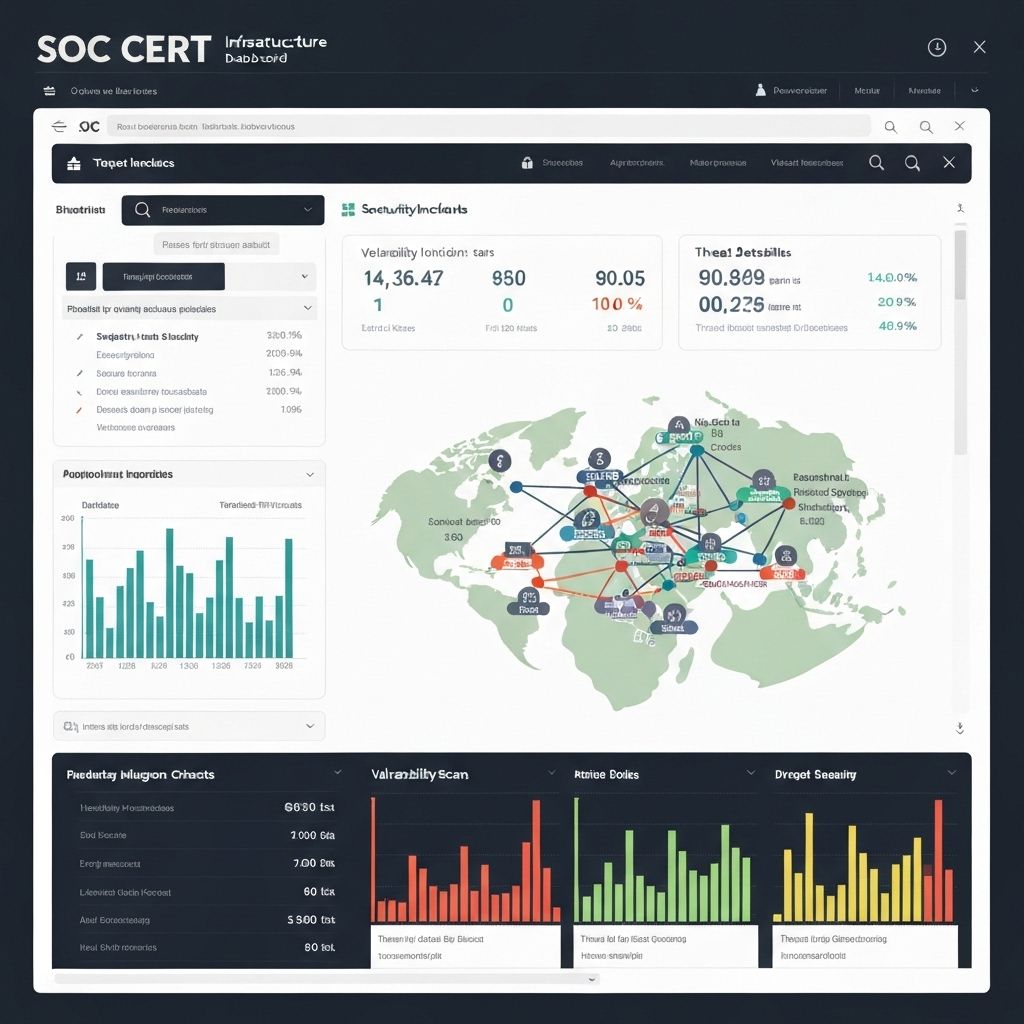Click the back arrow in the browser bar
Screen dimensions: 1024x1024
(59, 126)
